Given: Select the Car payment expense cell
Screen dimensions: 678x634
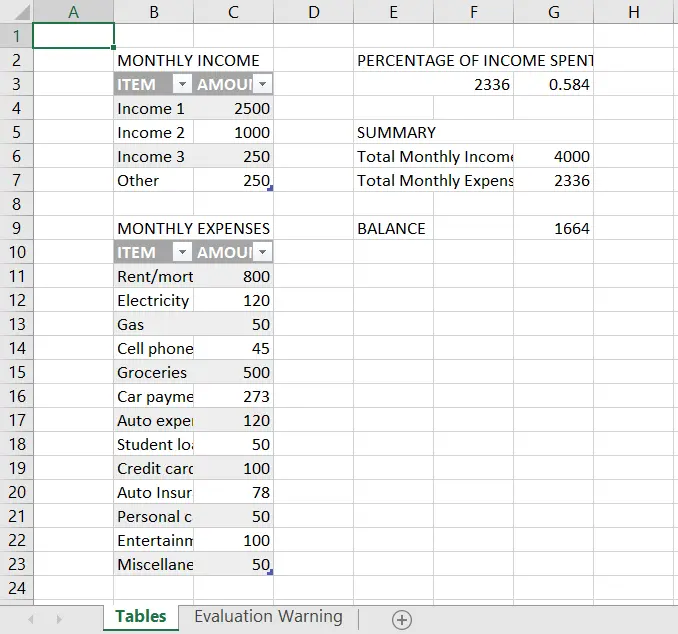Looking at the screenshot, I should point(154,396).
